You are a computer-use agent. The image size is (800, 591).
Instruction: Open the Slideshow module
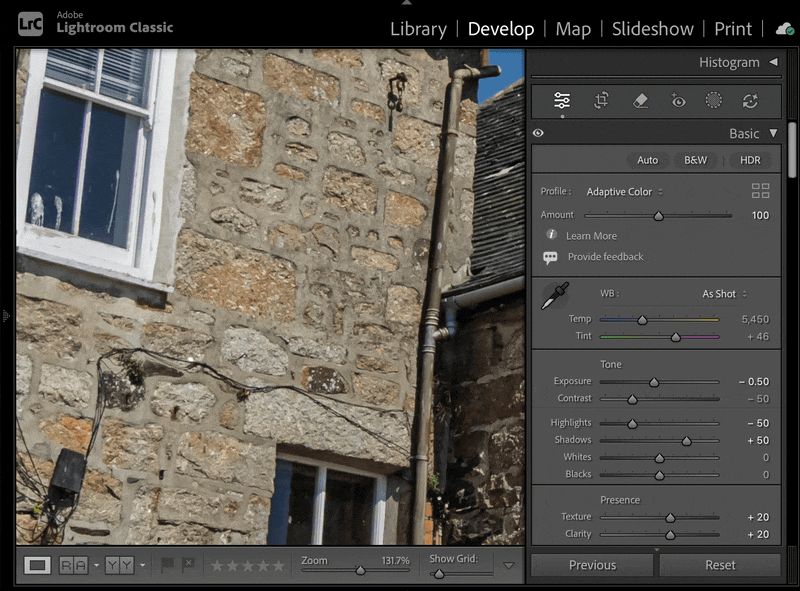tap(653, 29)
